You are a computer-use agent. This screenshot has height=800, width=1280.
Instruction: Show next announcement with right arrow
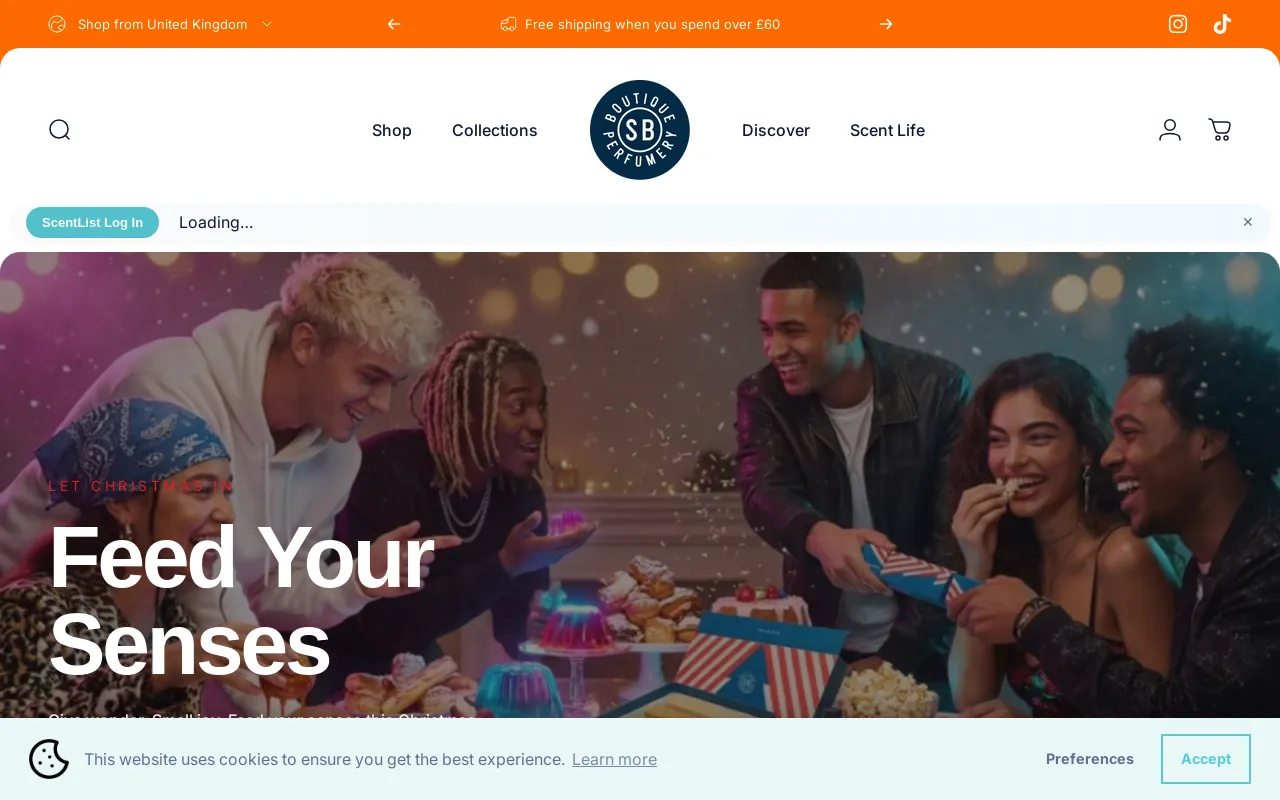(886, 24)
